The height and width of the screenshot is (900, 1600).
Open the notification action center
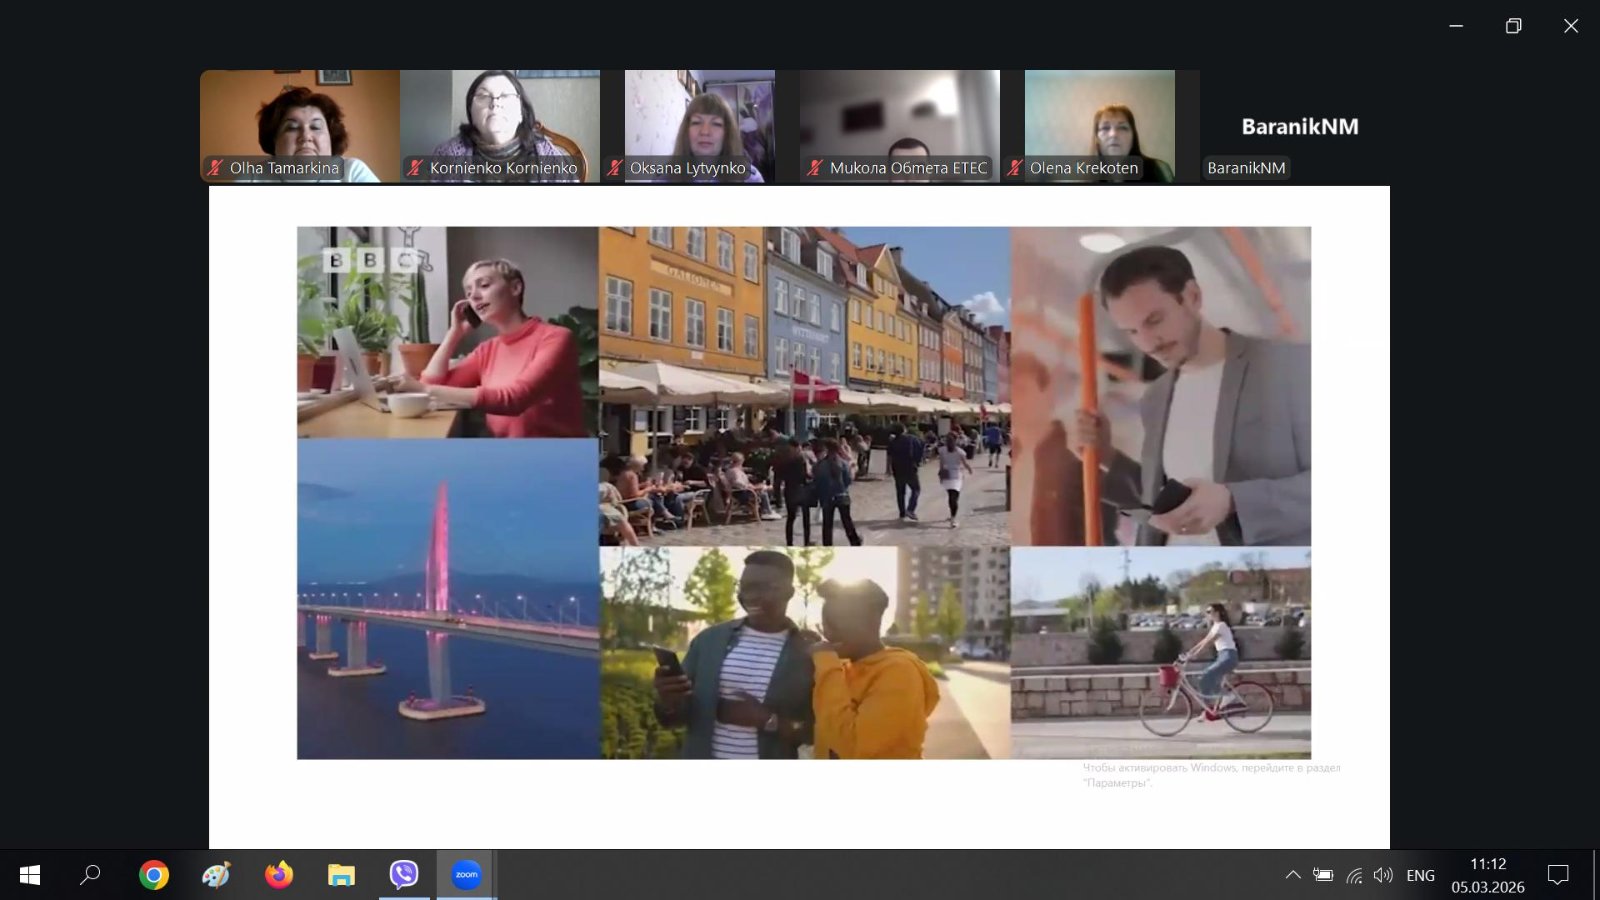(x=1558, y=875)
